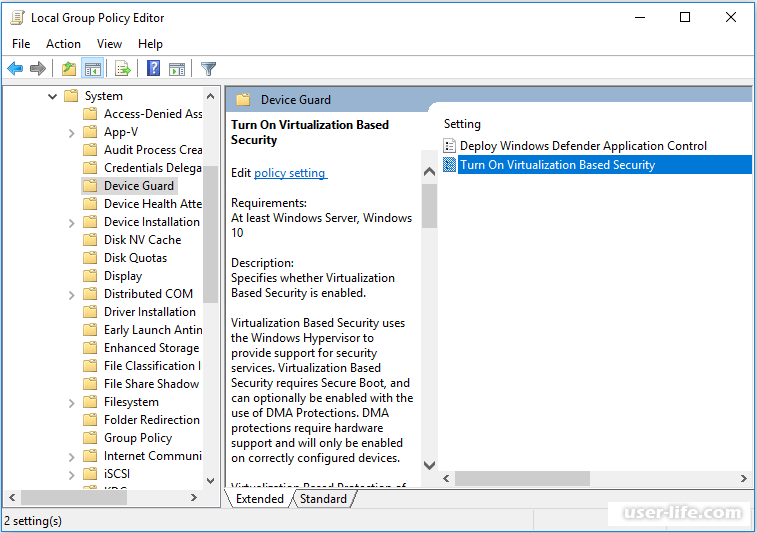Click tree pane horizontal scroll right arrow
The image size is (757, 533).
(194, 497)
